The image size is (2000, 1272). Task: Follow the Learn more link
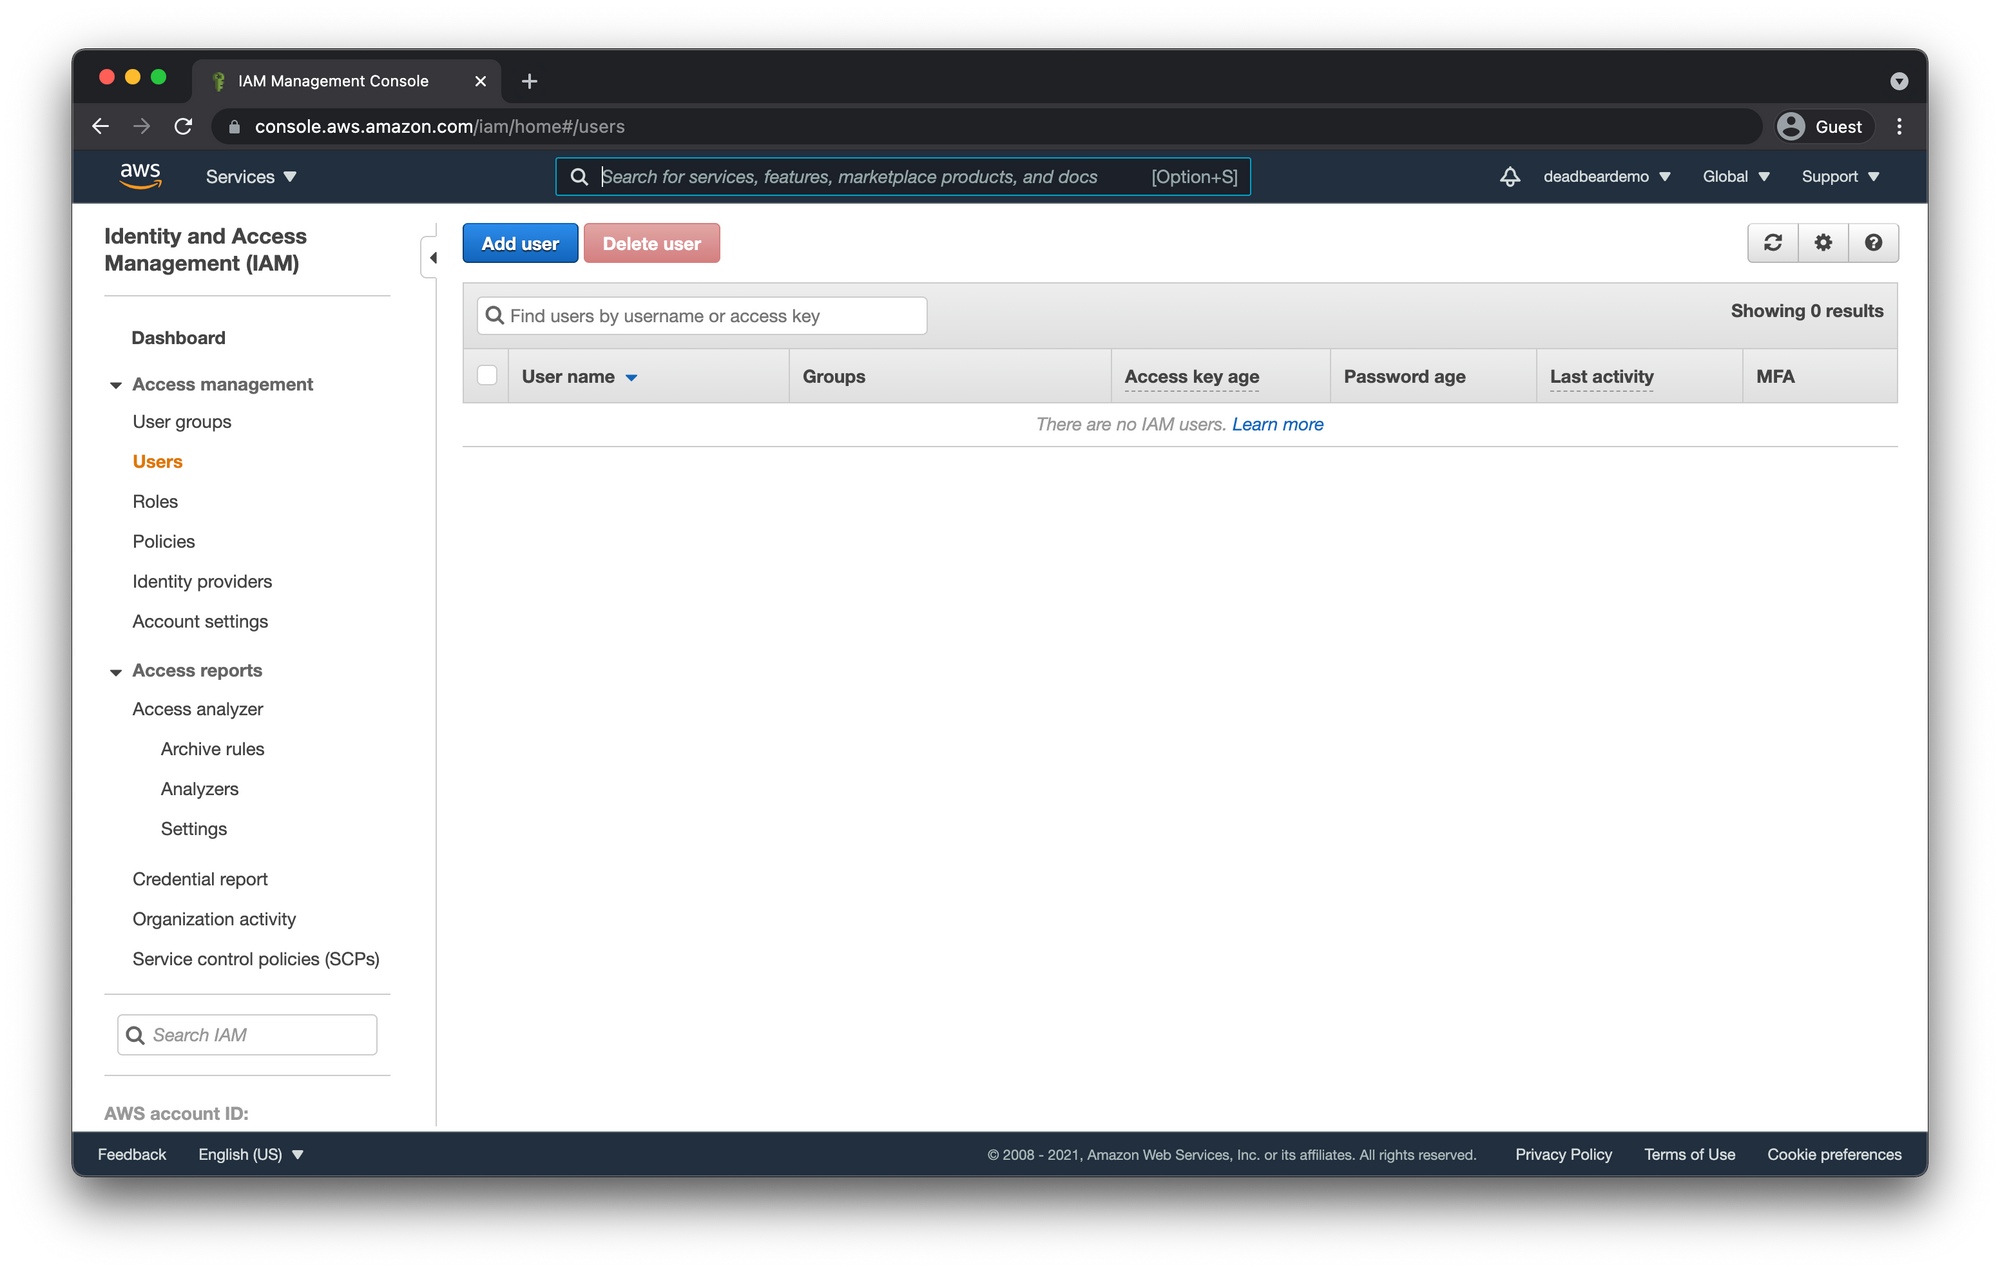[x=1277, y=425]
